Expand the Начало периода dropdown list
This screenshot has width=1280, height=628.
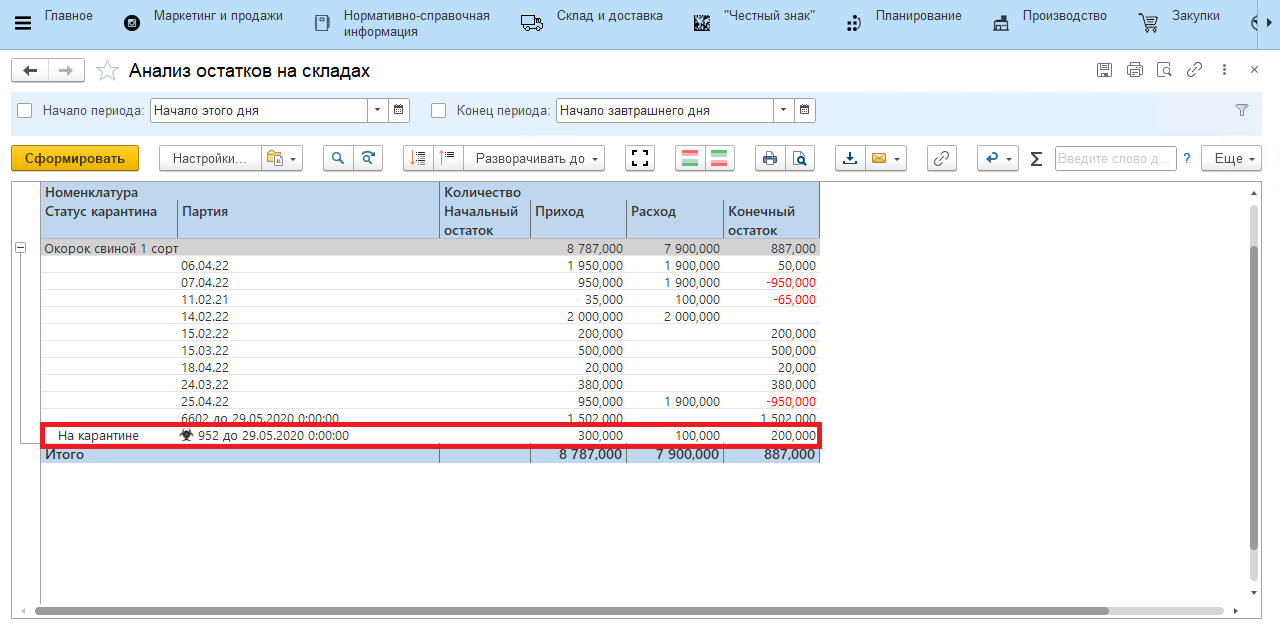click(377, 111)
